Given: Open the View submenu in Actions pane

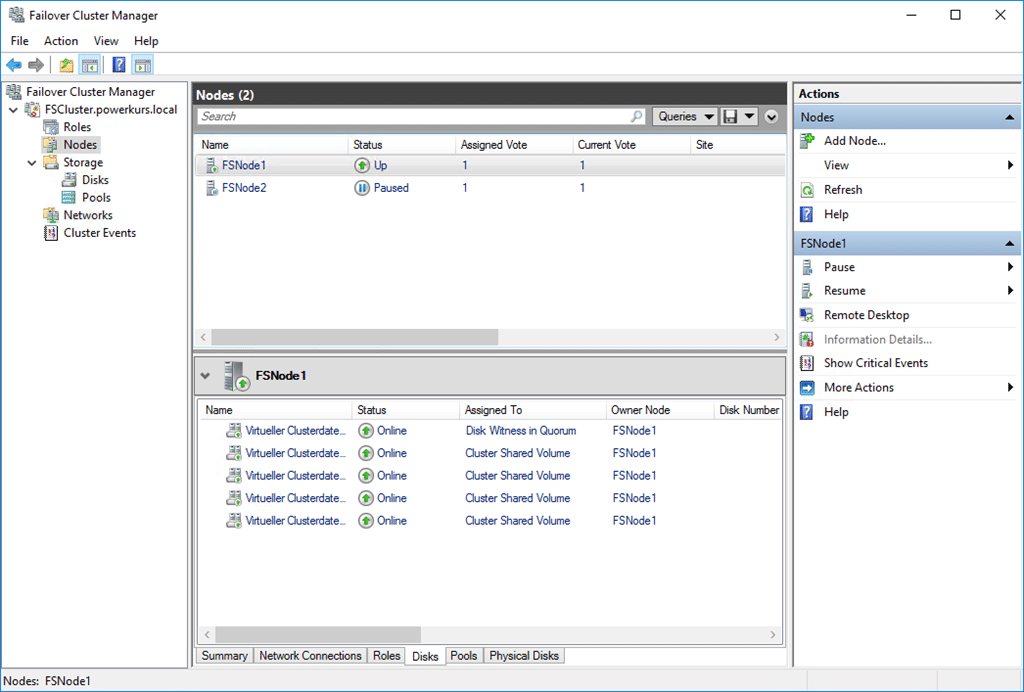Looking at the screenshot, I should [x=907, y=166].
